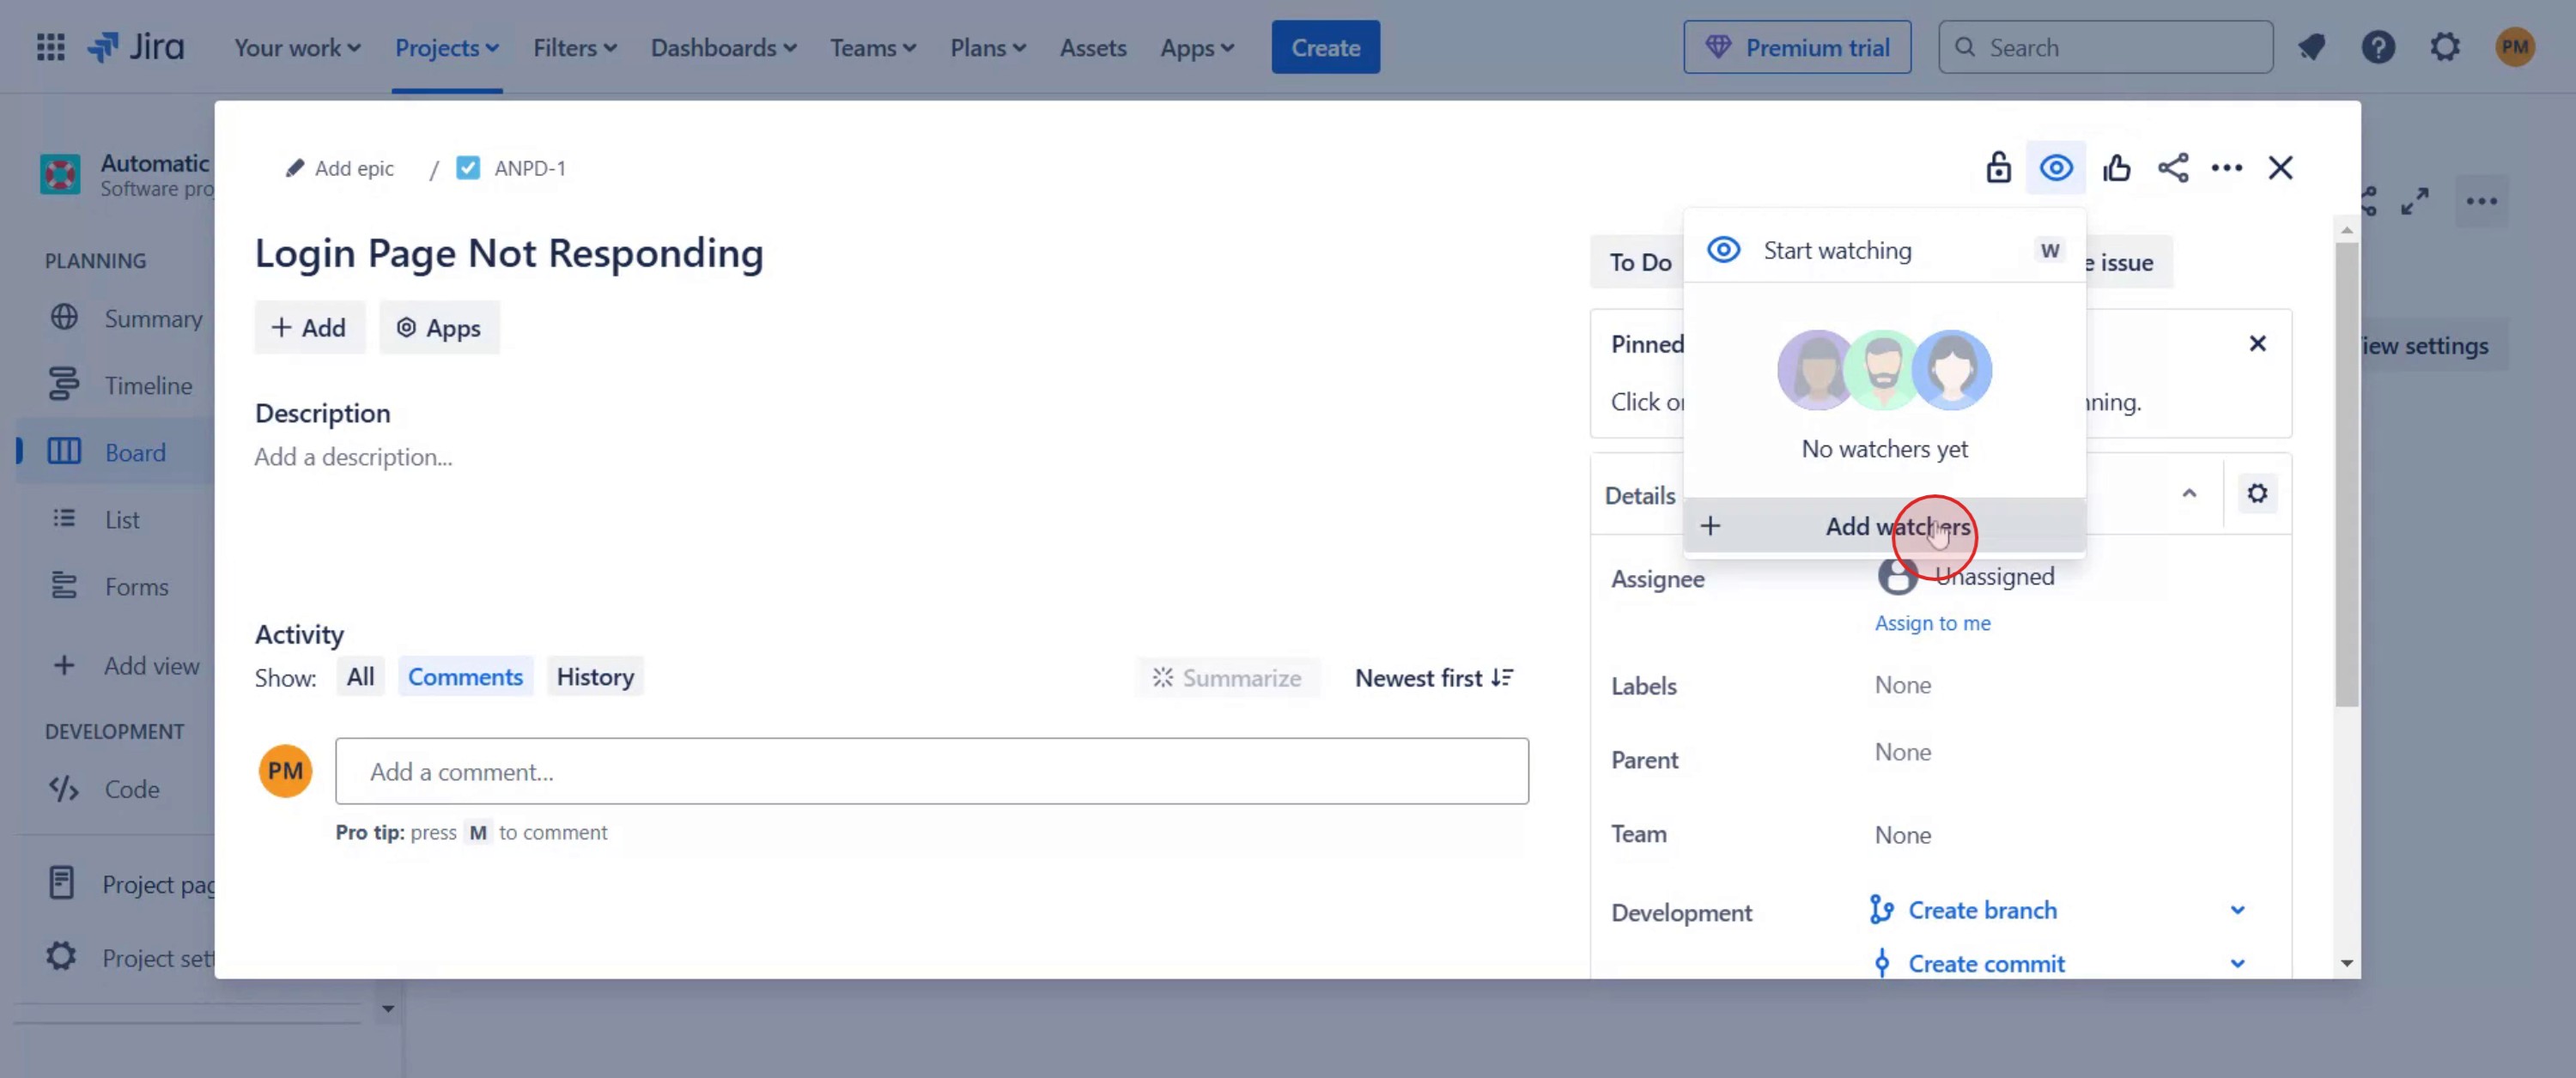The image size is (2576, 1078).
Task: Select the All activity tab
Action: tap(360, 677)
